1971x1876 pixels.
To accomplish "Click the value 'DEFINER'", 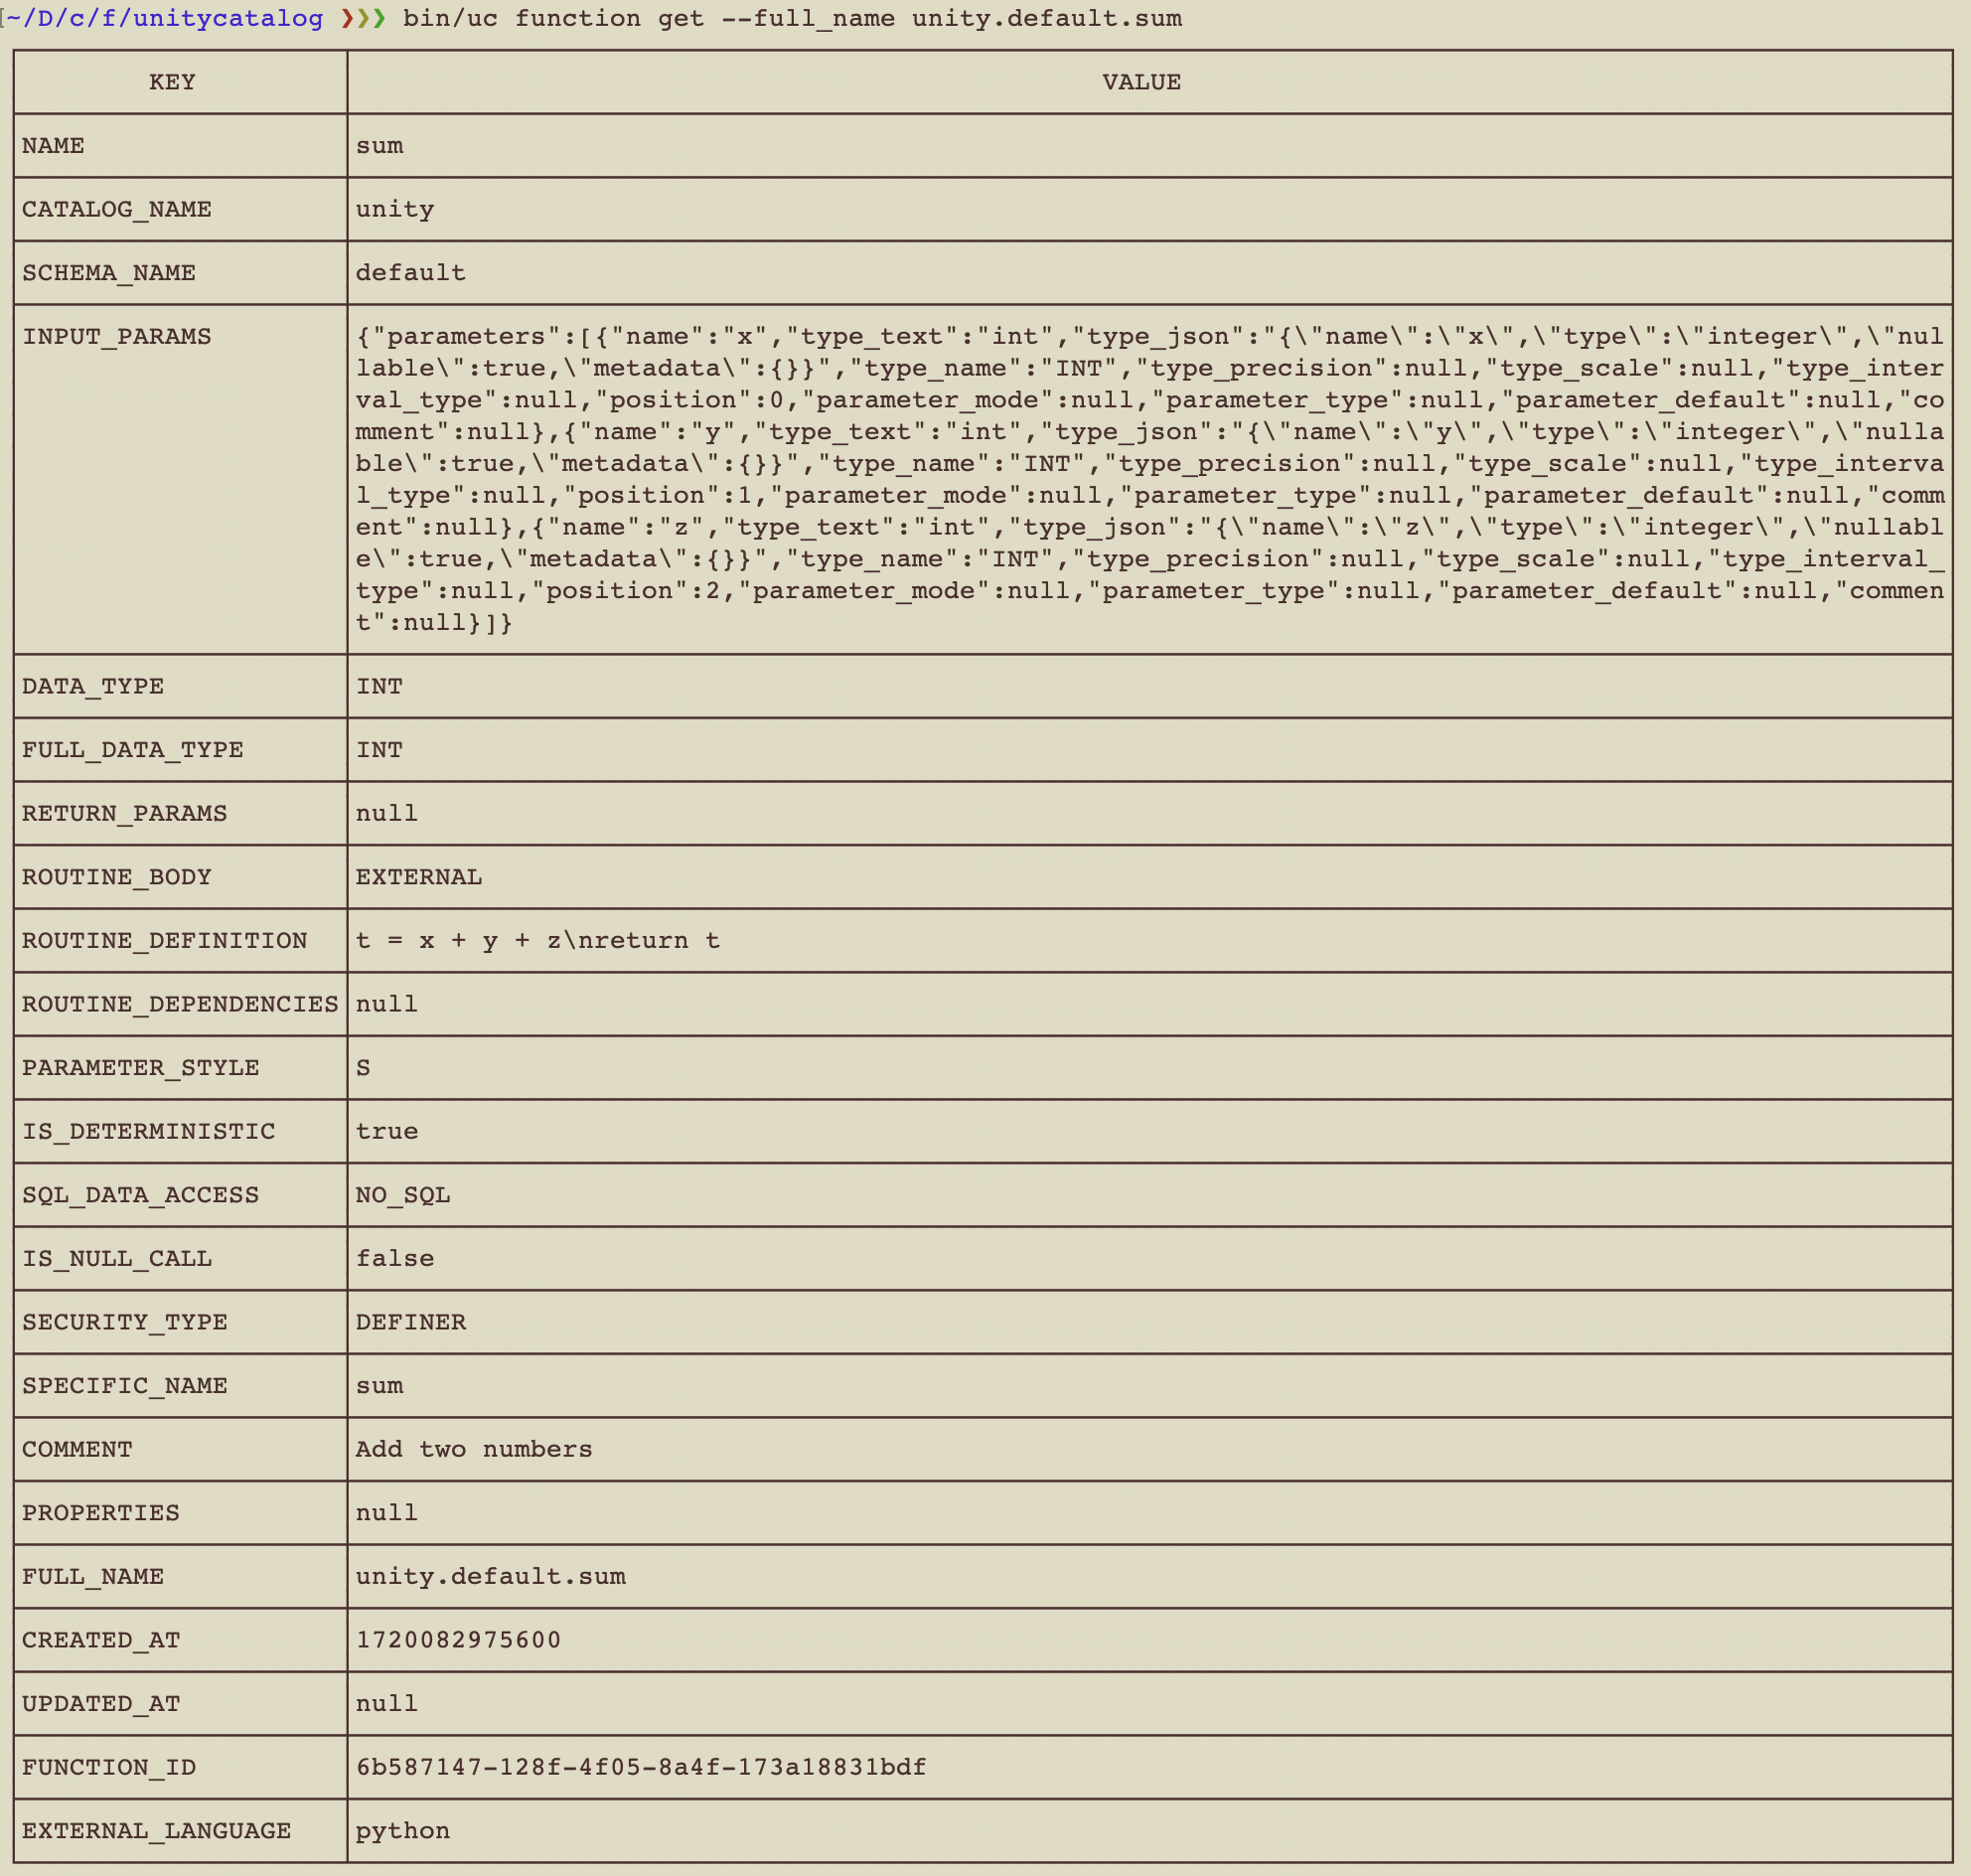I will 411,1322.
